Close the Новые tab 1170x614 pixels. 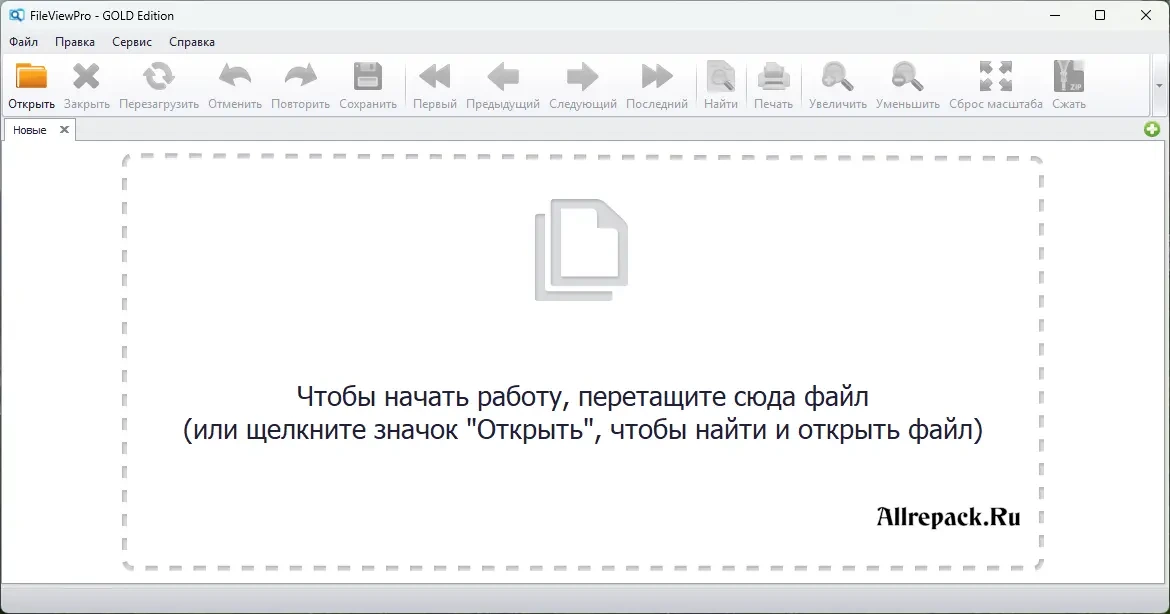point(64,129)
